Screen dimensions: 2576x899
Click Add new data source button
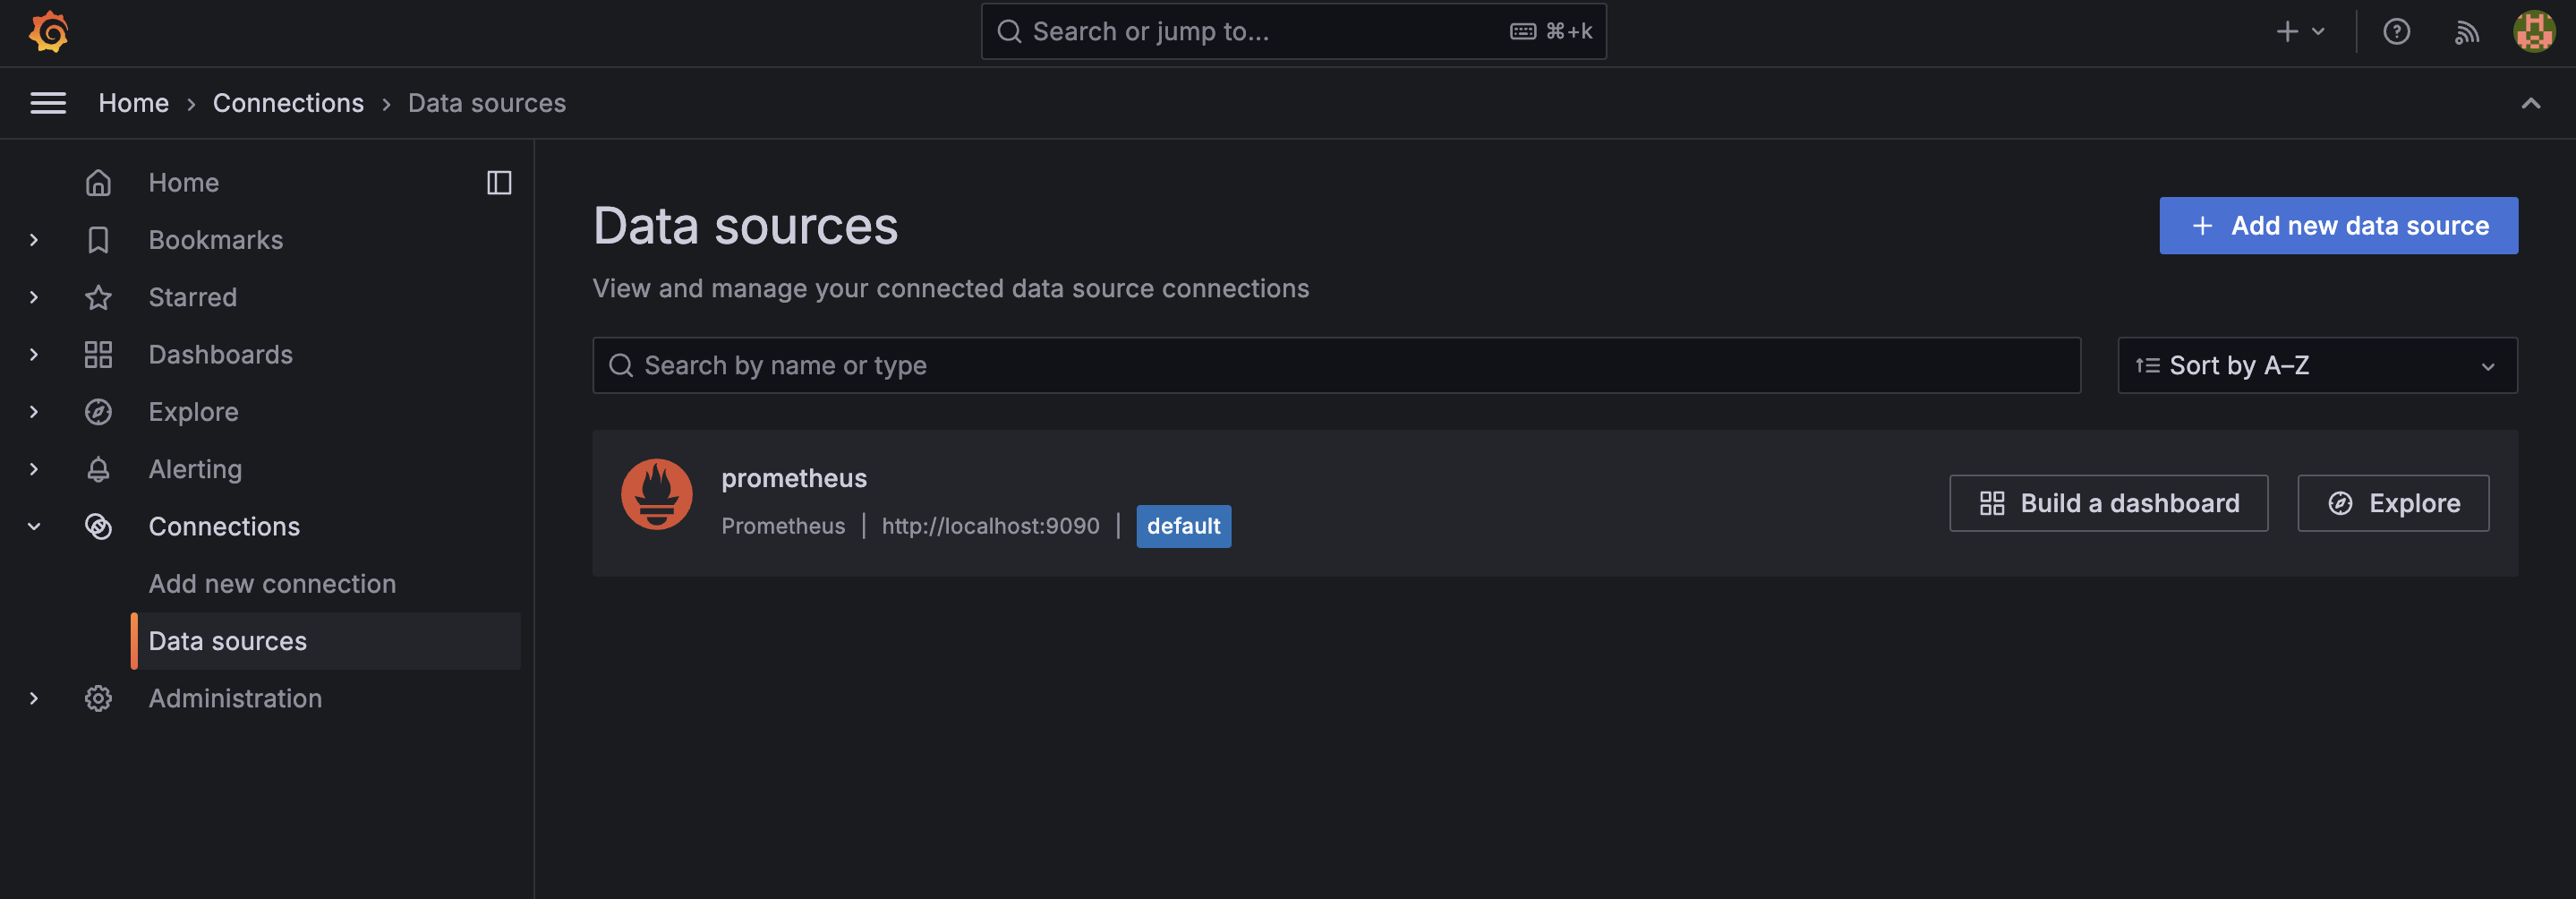click(2338, 226)
